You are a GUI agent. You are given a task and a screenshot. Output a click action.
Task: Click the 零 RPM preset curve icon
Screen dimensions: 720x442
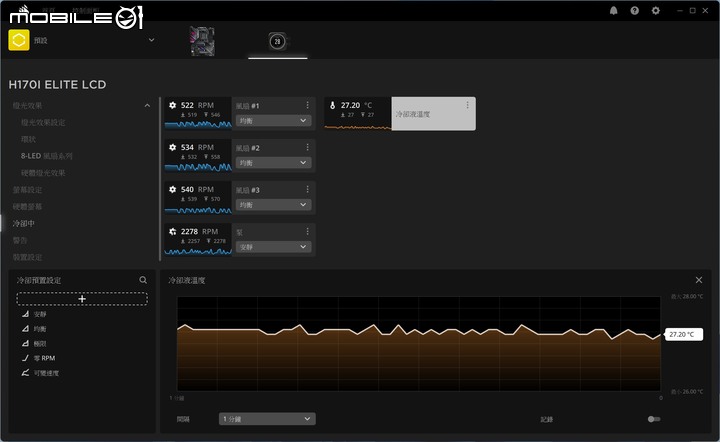(25, 358)
